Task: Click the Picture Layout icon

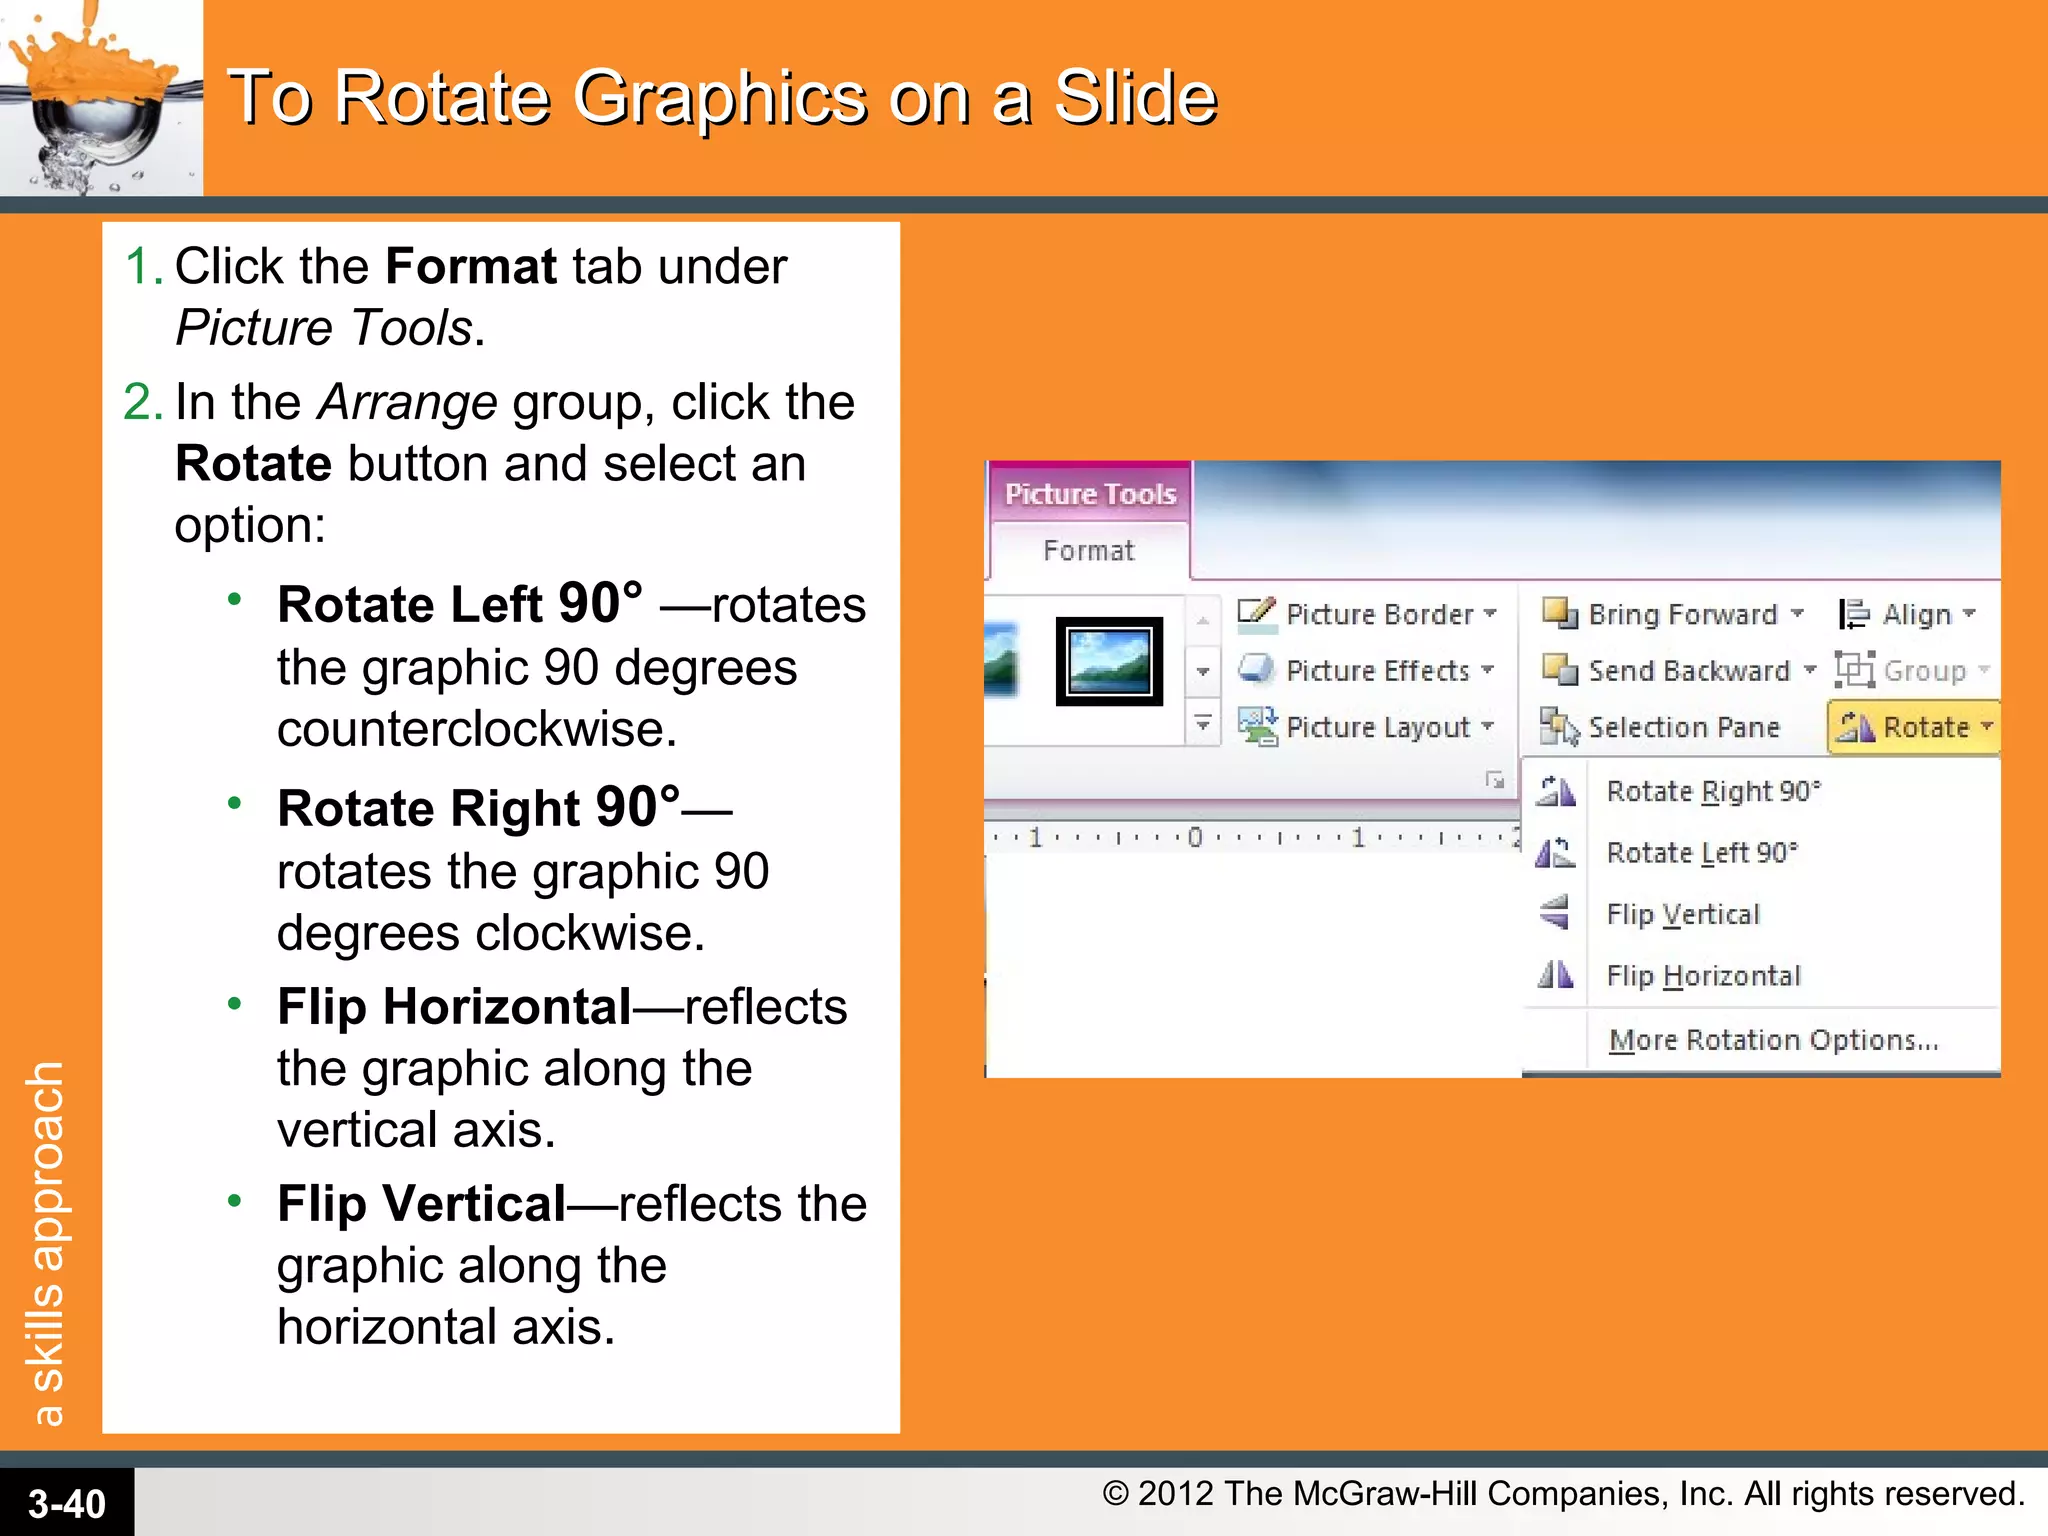Action: 1256,726
